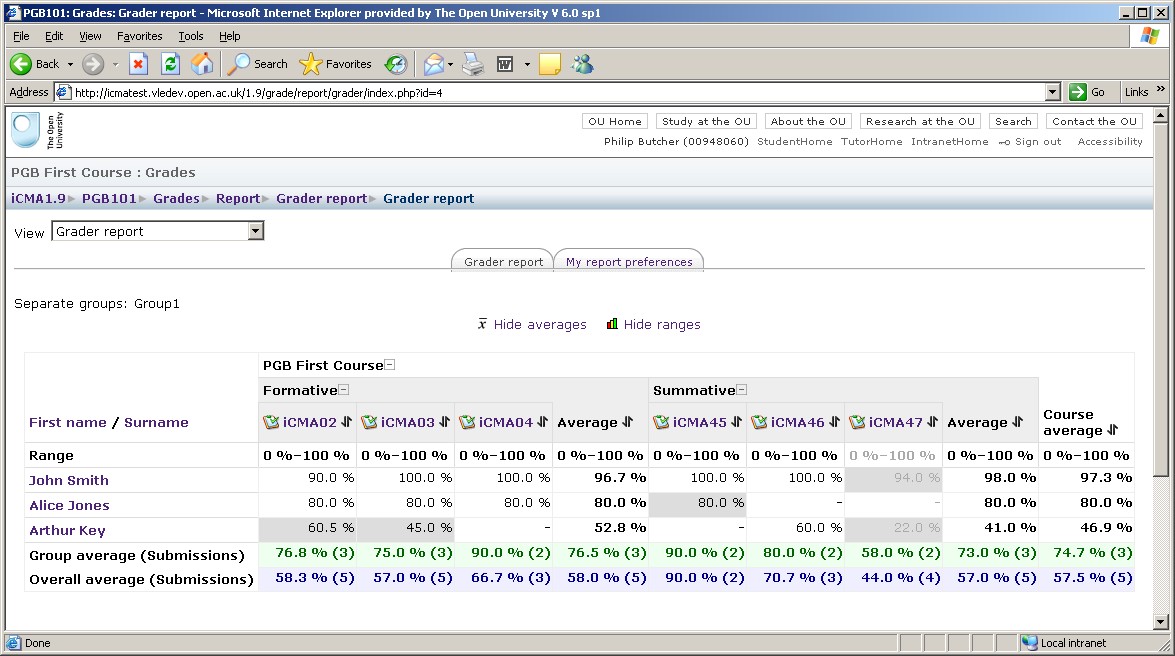The height and width of the screenshot is (656, 1175).
Task: Sort by iCMA46 column arrows
Action: tap(834, 422)
